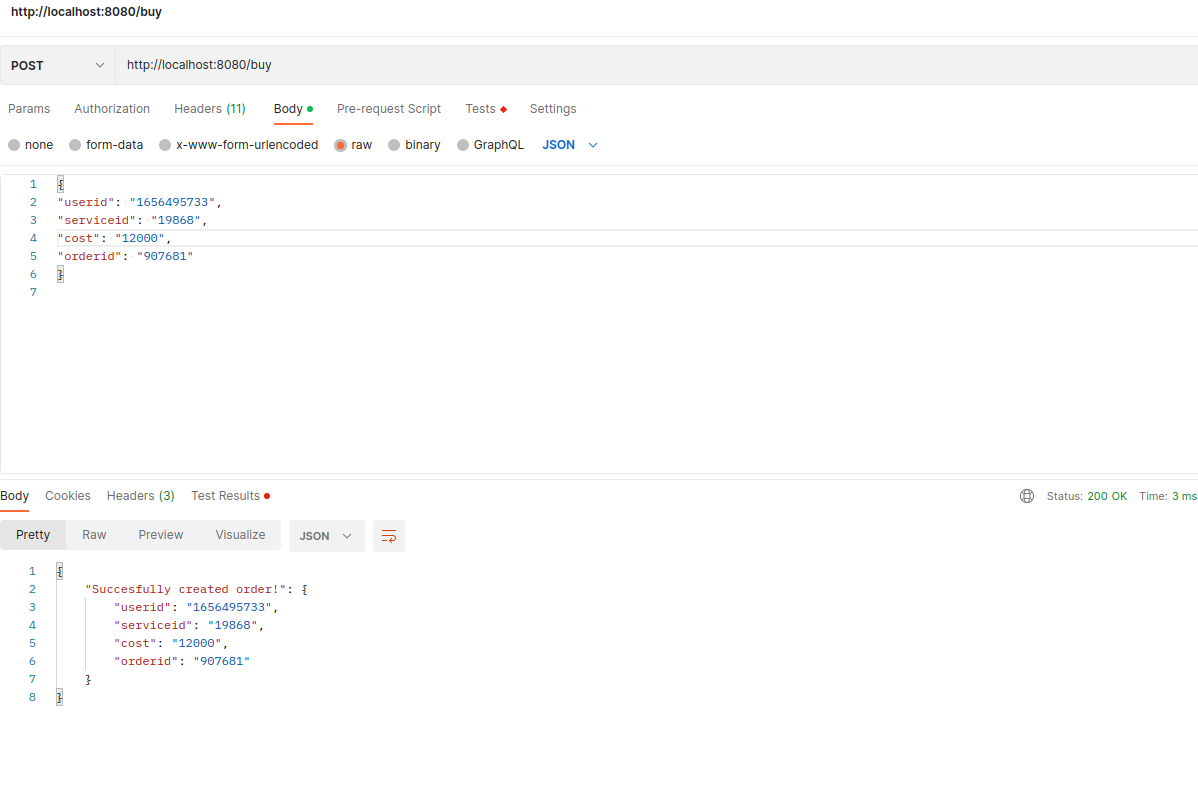This screenshot has width=1198, height=785.
Task: Open the JSON format dropdown in response pane
Action: (326, 535)
